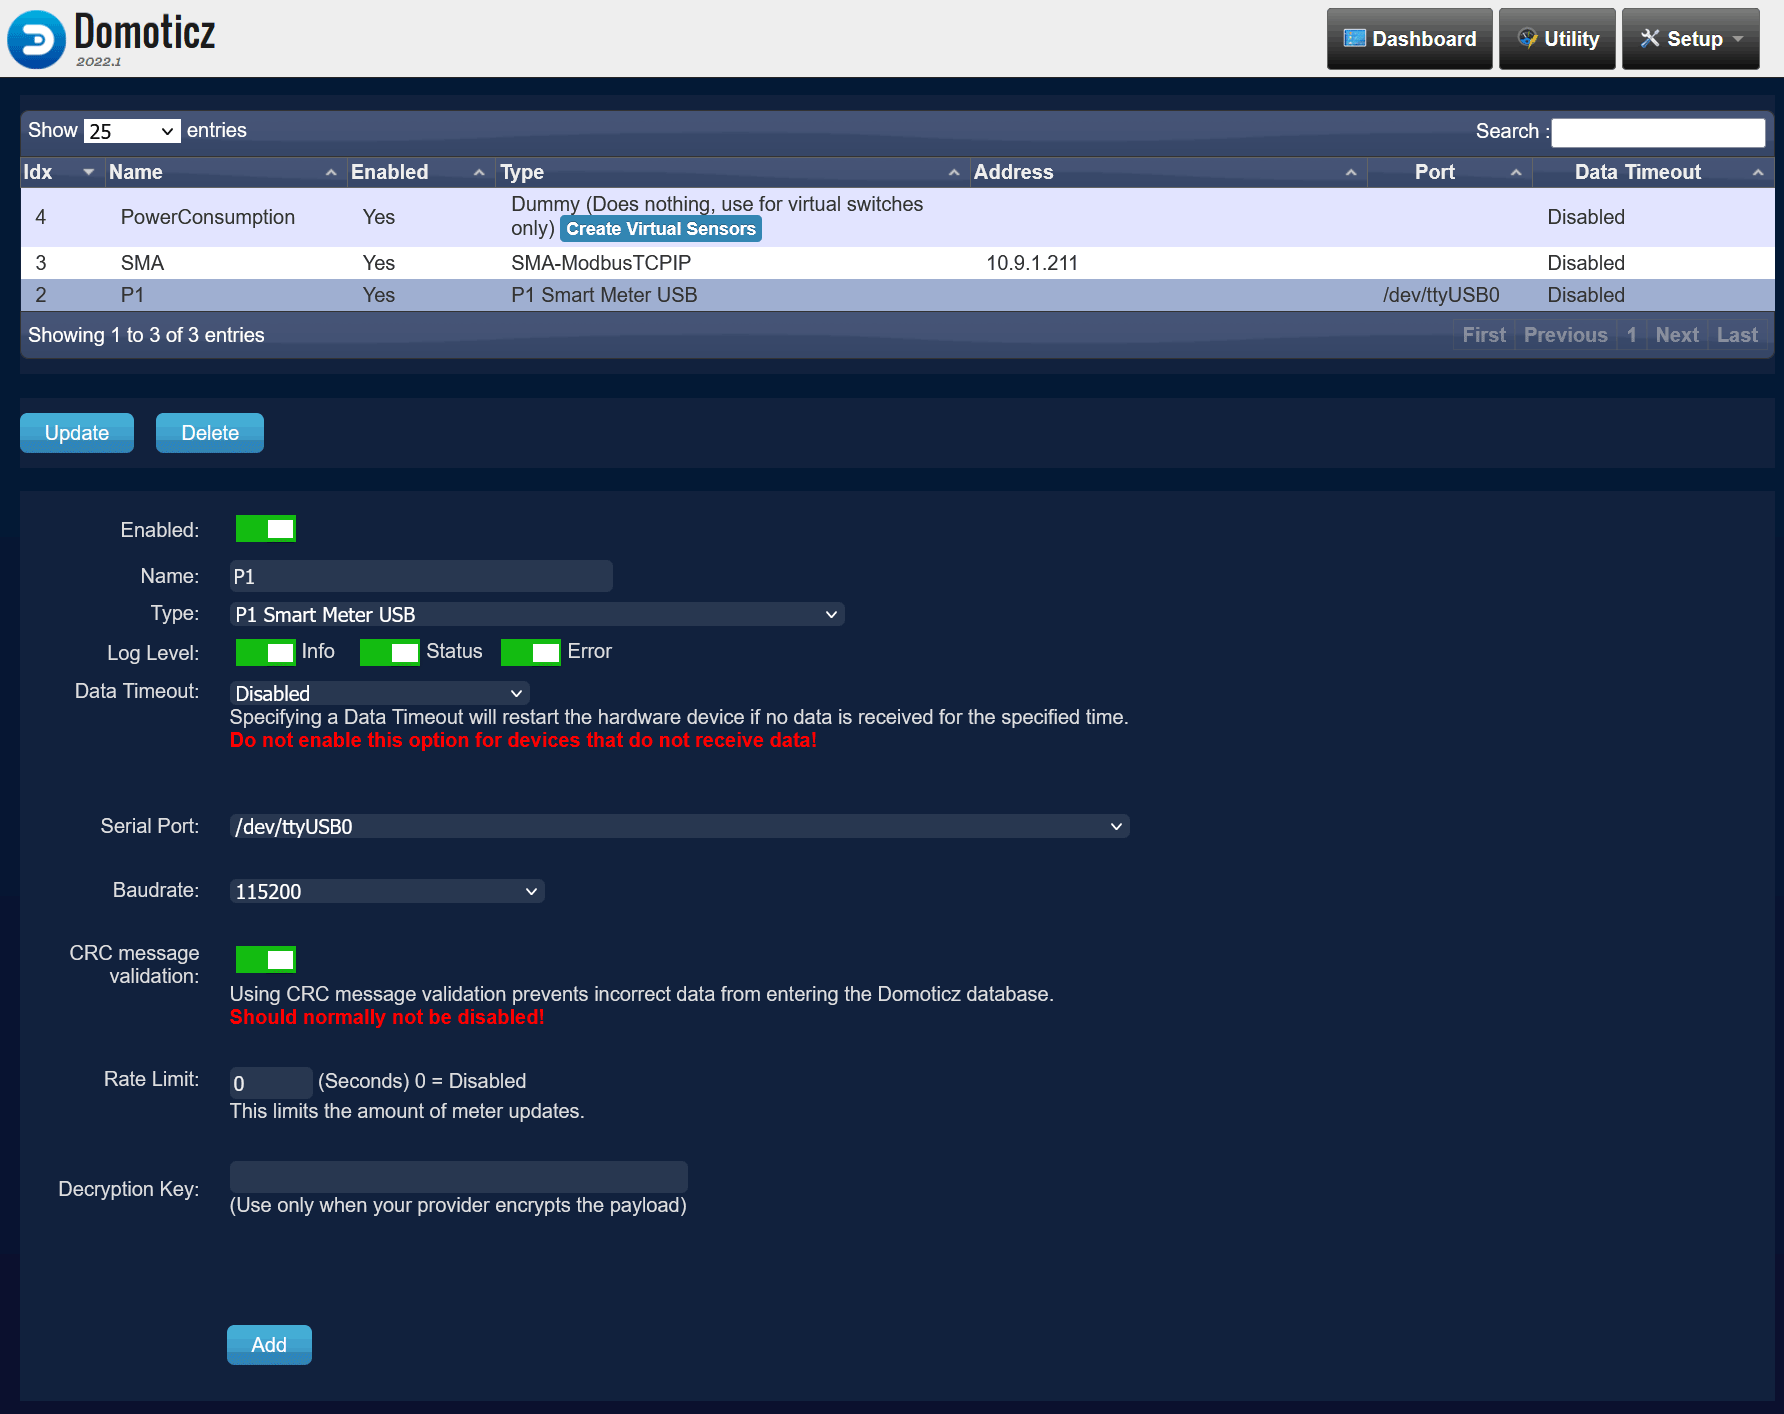Sort table by Name column
The height and width of the screenshot is (1414, 1784).
pos(224,172)
